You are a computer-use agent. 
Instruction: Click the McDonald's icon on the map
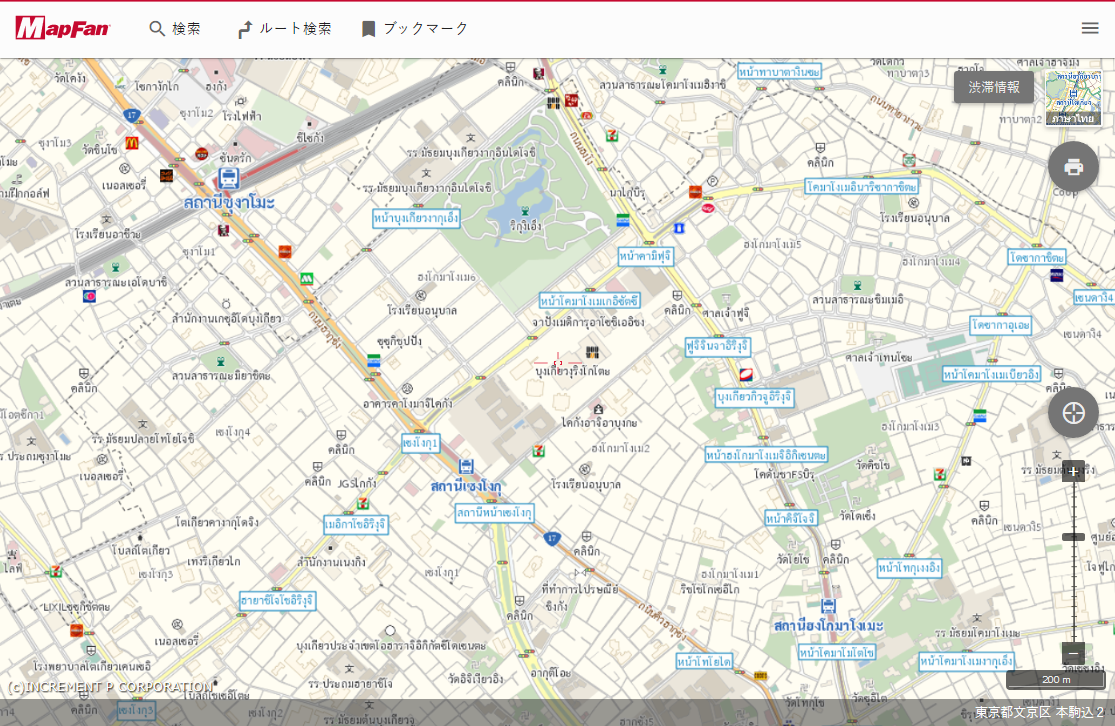(132, 143)
